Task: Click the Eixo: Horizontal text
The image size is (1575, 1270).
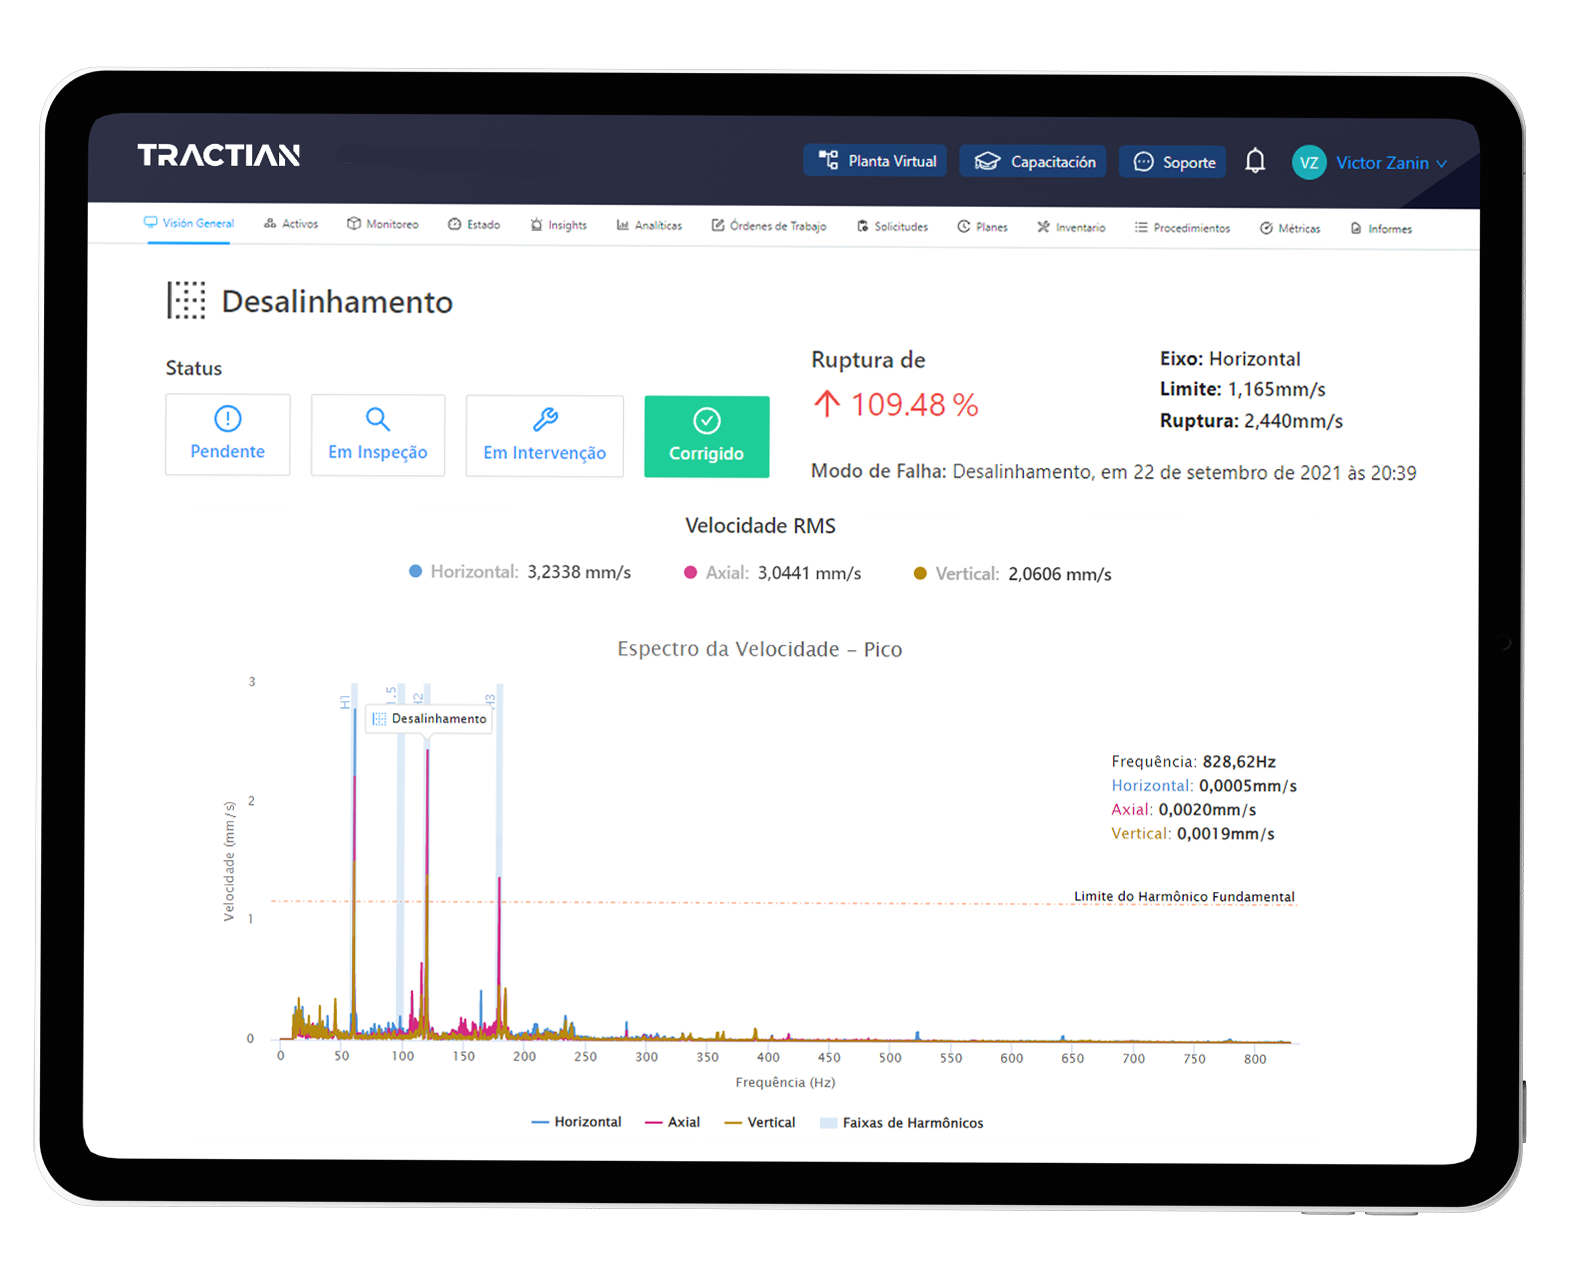Action: click(x=1230, y=359)
